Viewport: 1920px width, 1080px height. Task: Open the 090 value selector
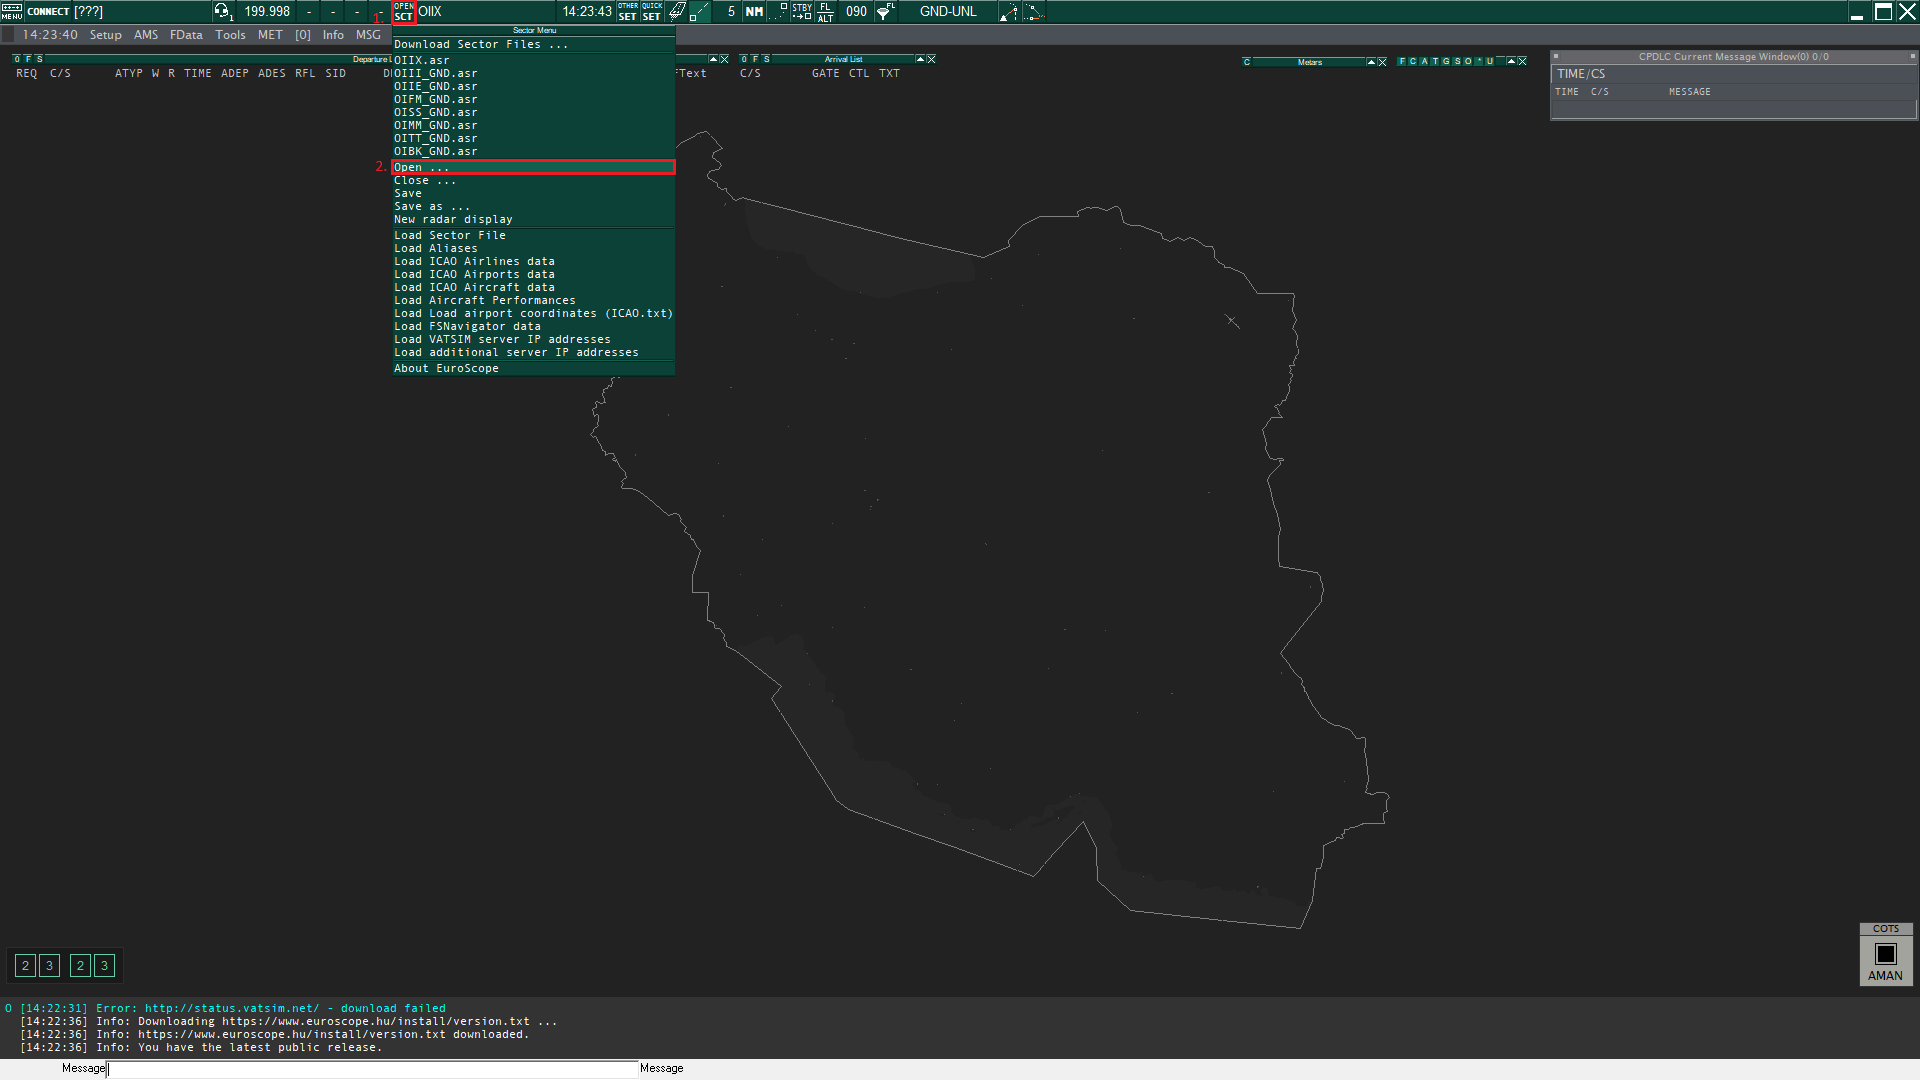coord(856,11)
